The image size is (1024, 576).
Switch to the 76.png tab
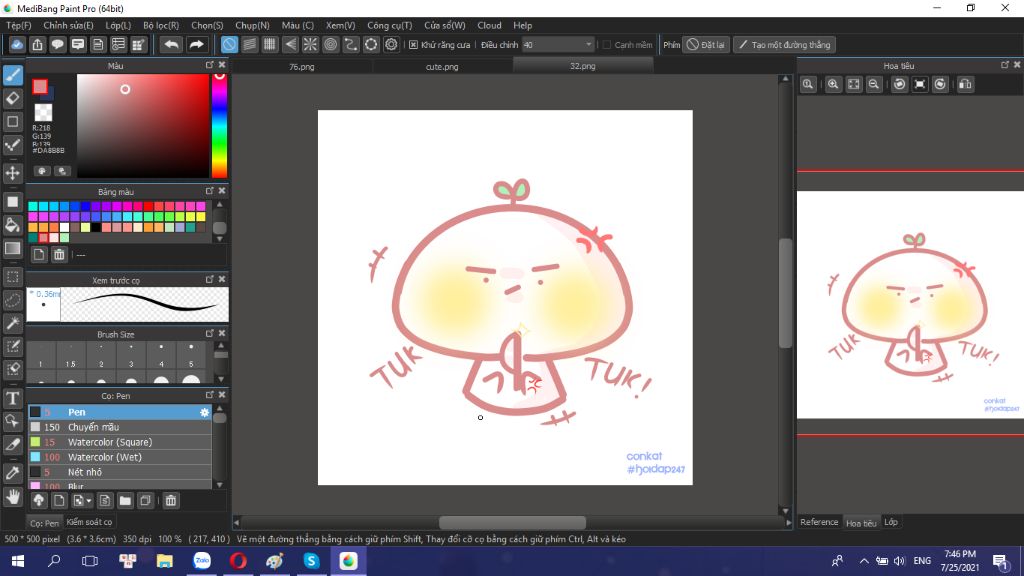point(302,66)
